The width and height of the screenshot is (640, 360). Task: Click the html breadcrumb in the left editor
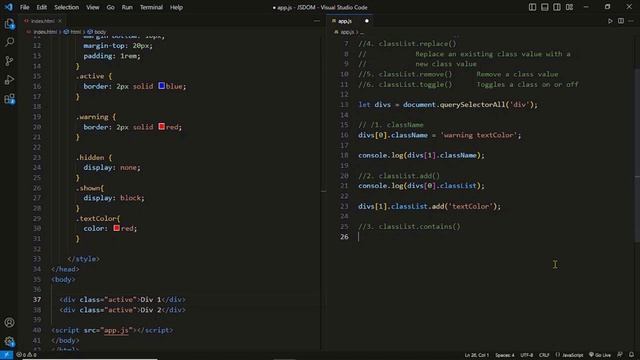[72, 32]
